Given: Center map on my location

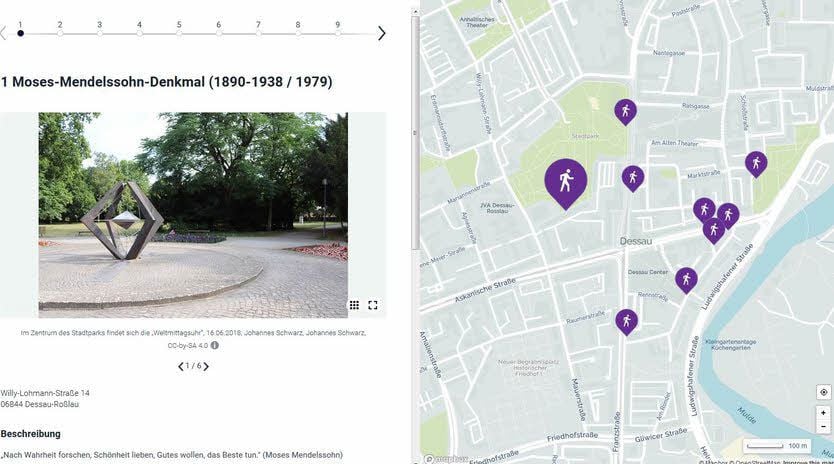Looking at the screenshot, I should (x=823, y=392).
